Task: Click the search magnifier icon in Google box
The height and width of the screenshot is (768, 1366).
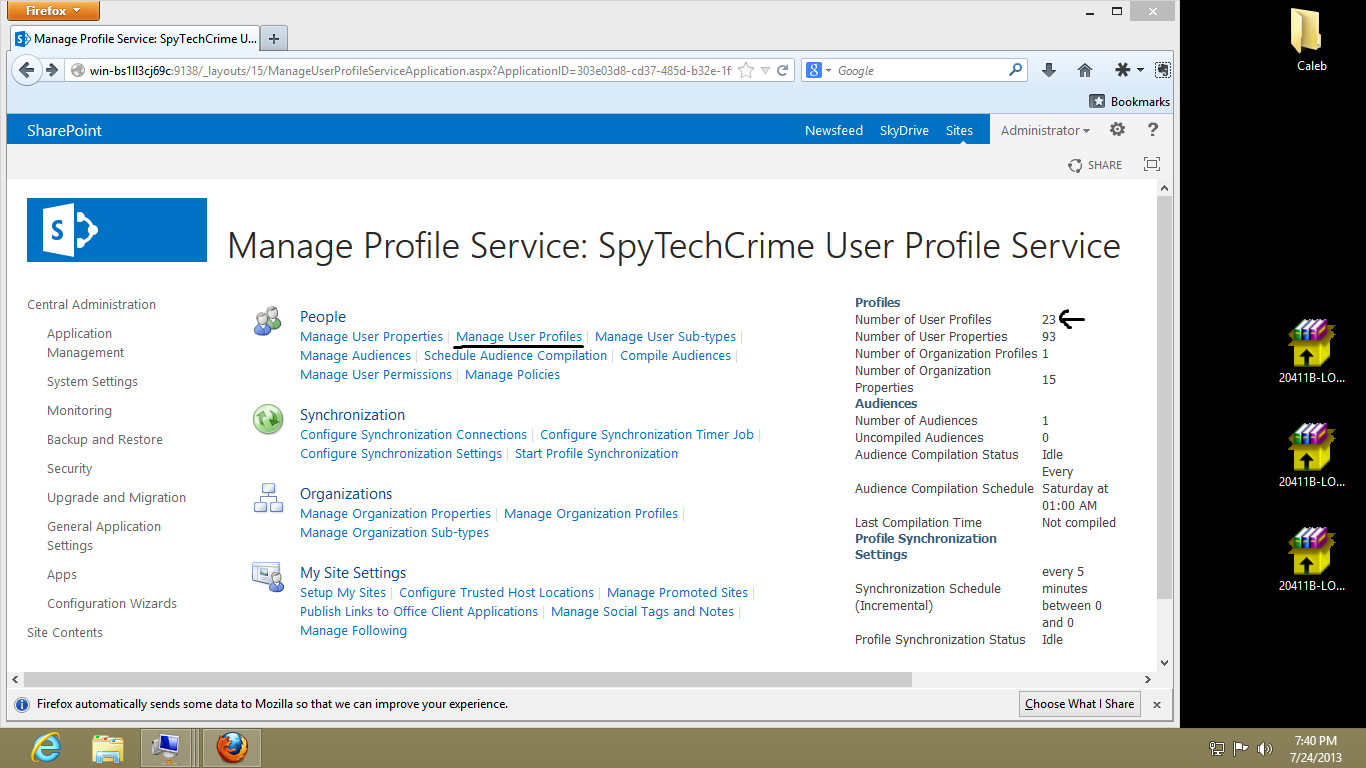Action: click(x=1015, y=70)
